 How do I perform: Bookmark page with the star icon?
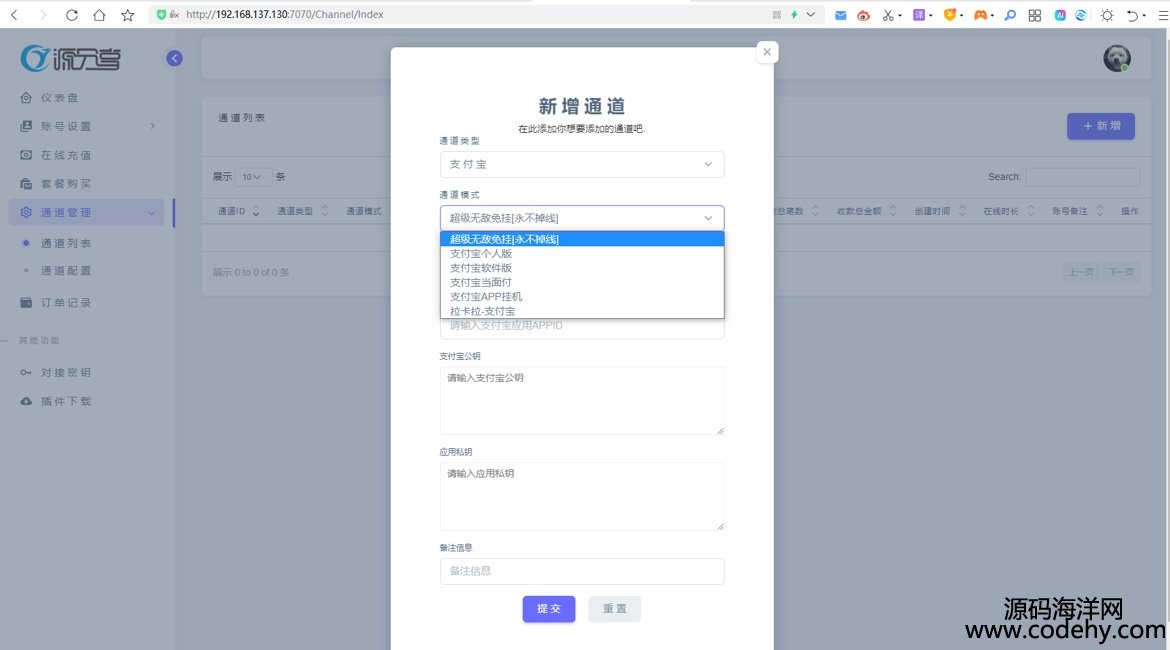(x=128, y=15)
